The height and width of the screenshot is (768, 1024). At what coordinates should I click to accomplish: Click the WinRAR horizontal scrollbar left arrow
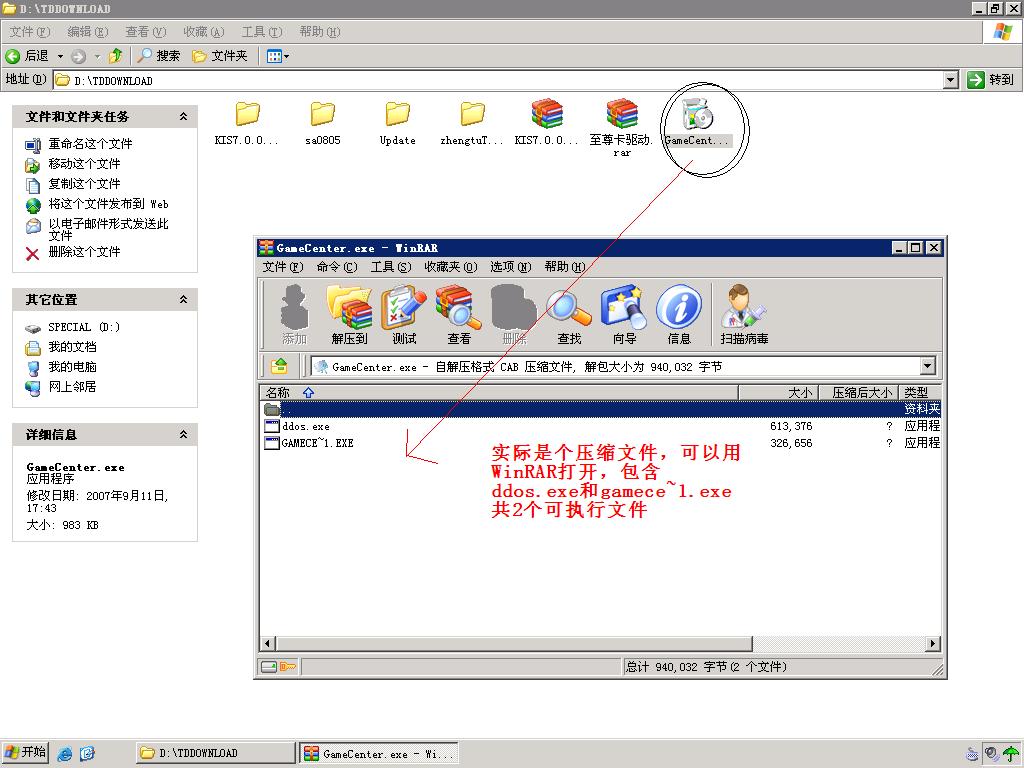pos(267,644)
